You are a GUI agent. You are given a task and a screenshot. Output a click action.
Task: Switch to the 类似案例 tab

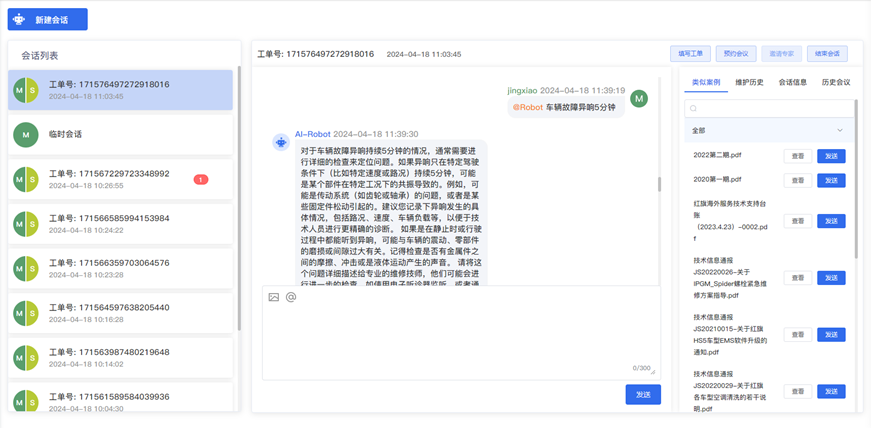point(706,82)
